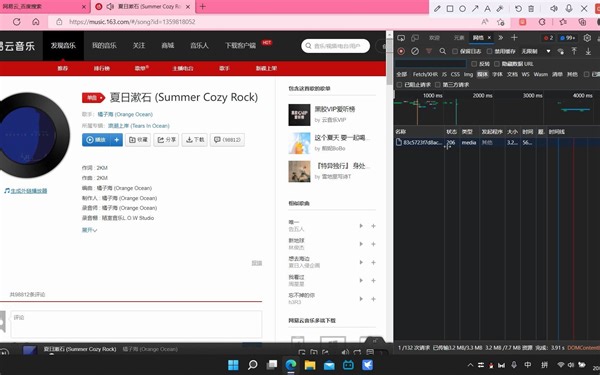Open the read aloud 'A' icon in address bar
The image size is (600, 375).
coord(485,22)
